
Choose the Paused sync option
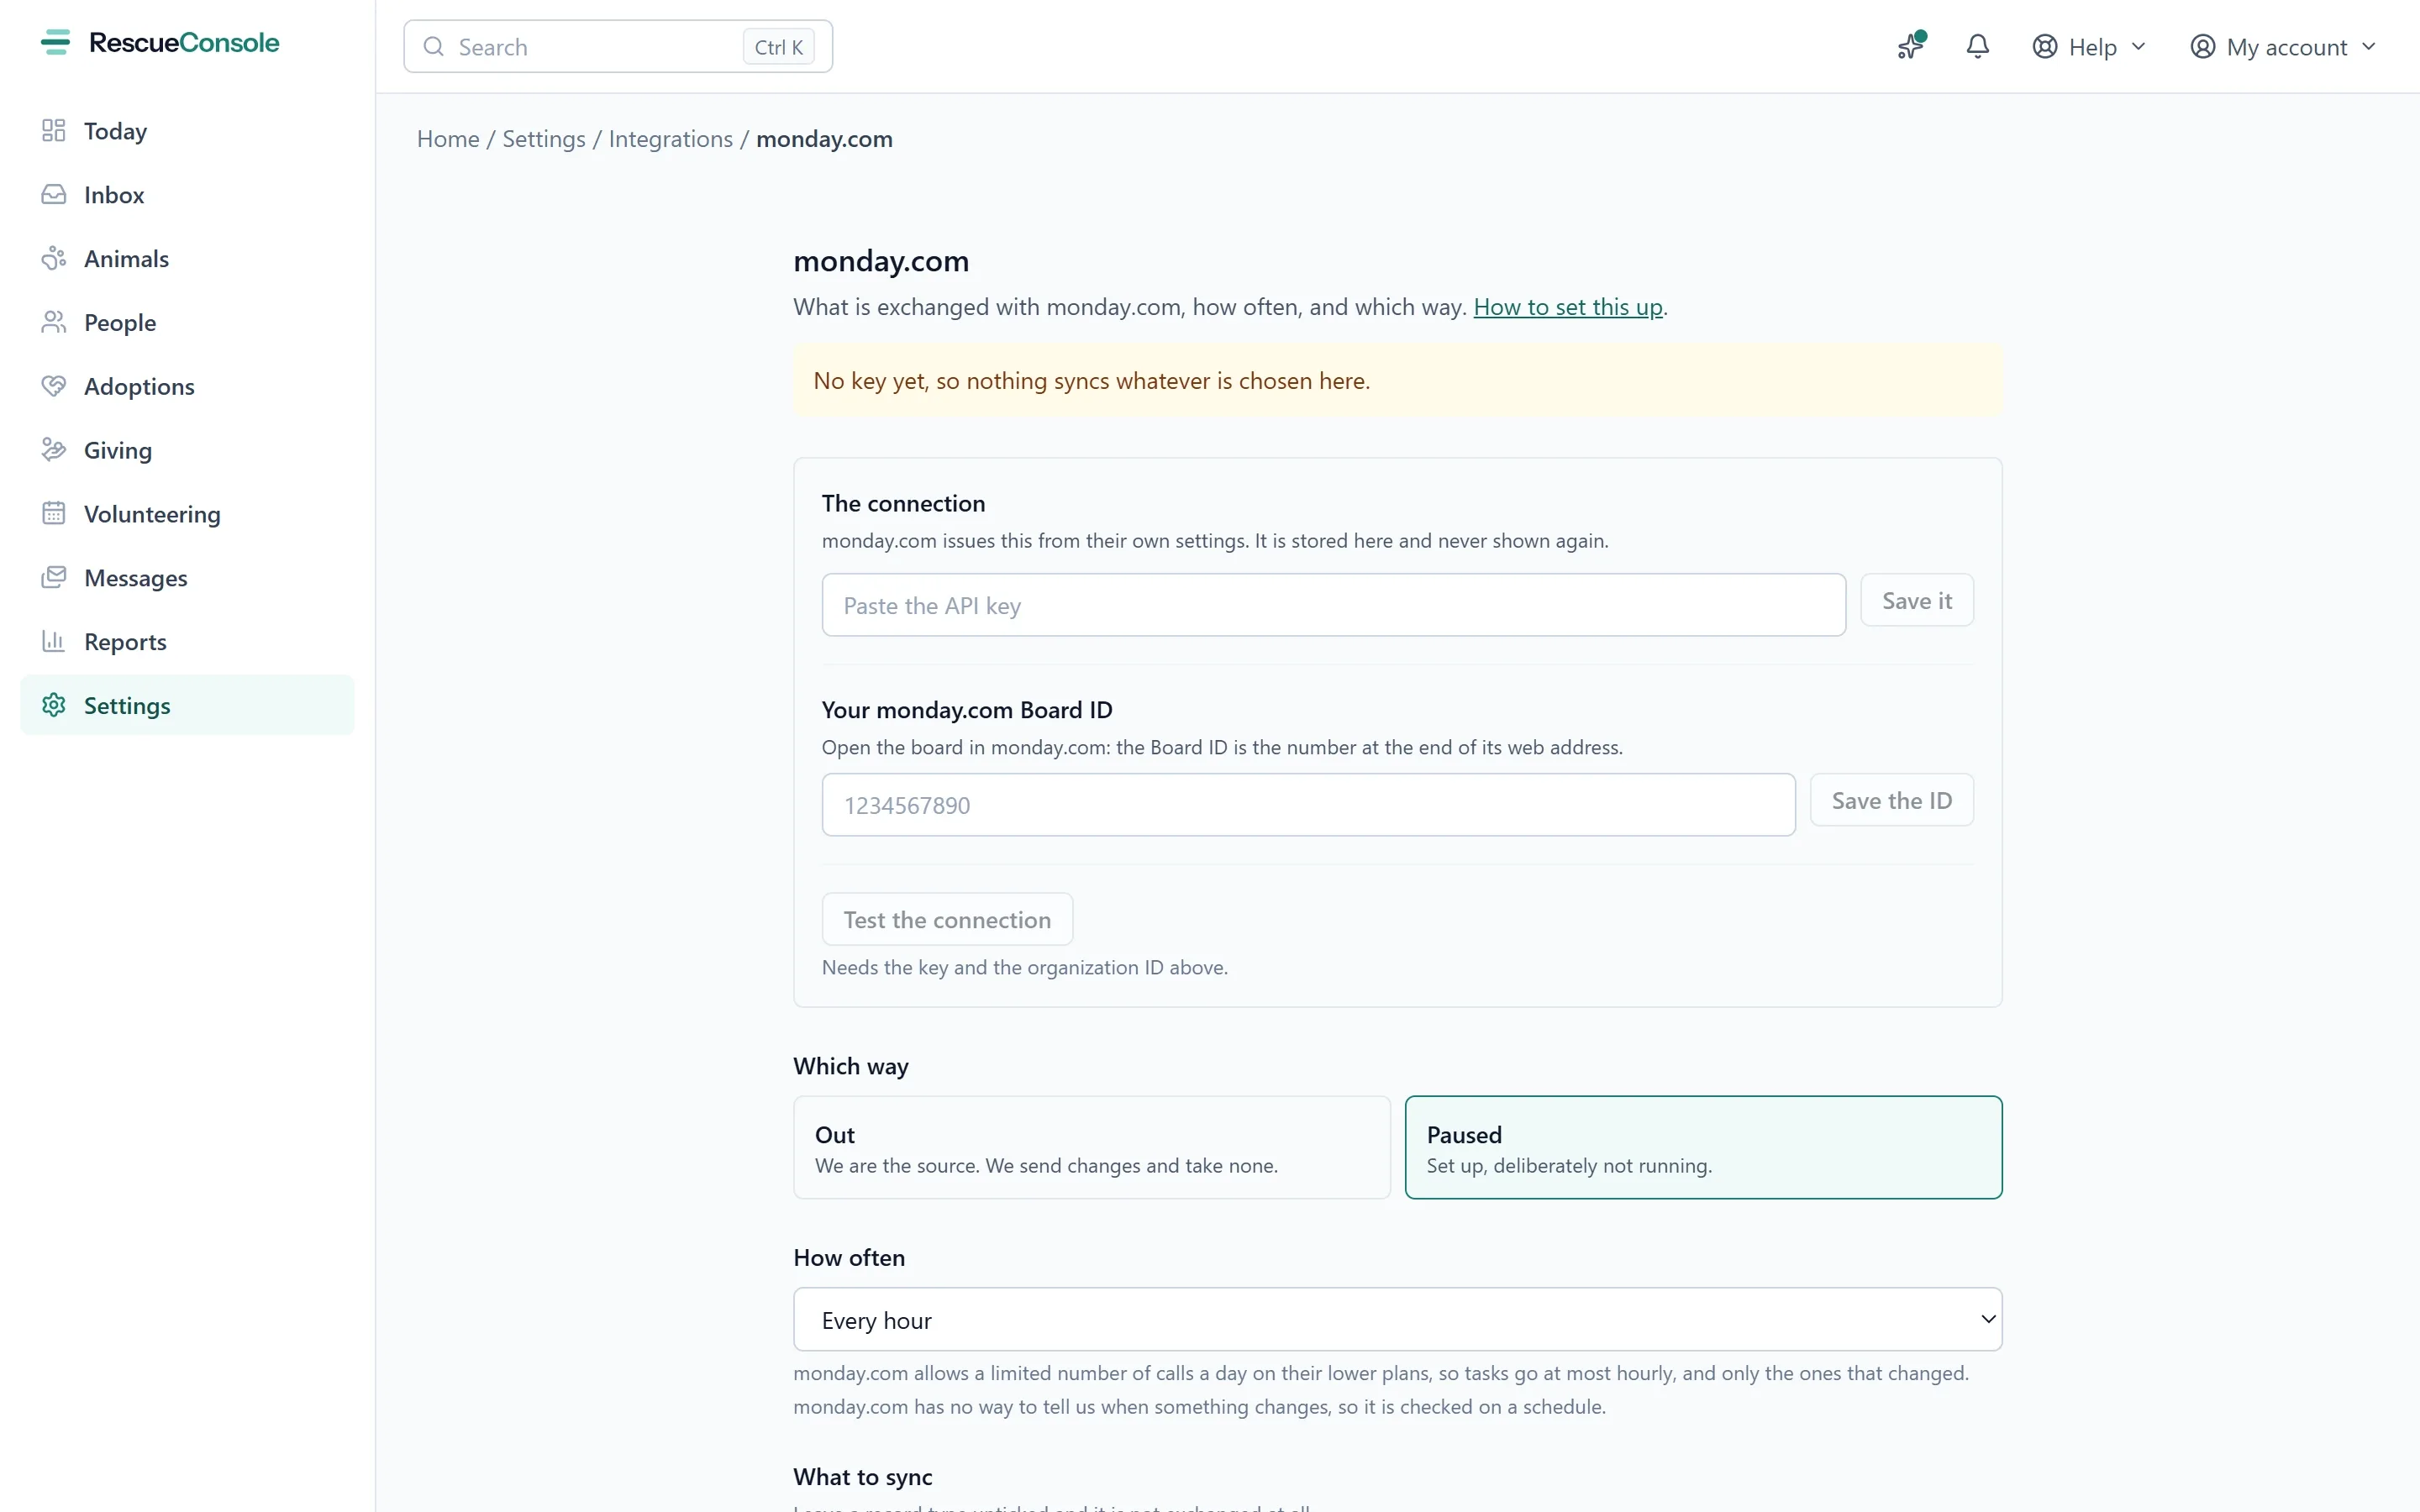pos(1703,1147)
